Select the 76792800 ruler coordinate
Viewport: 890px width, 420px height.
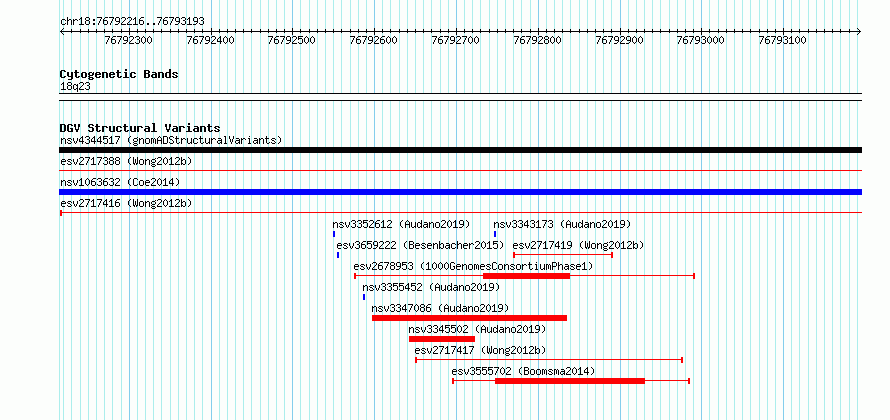pos(538,41)
